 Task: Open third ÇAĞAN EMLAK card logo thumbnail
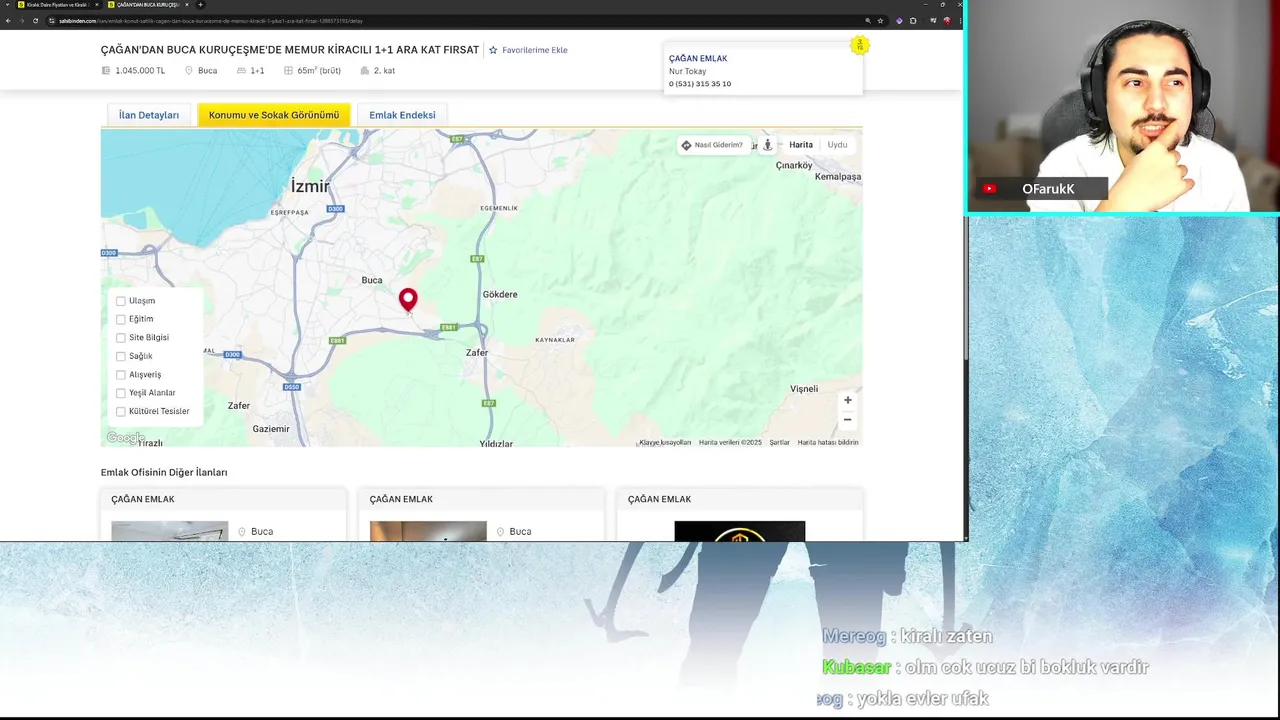[x=740, y=531]
